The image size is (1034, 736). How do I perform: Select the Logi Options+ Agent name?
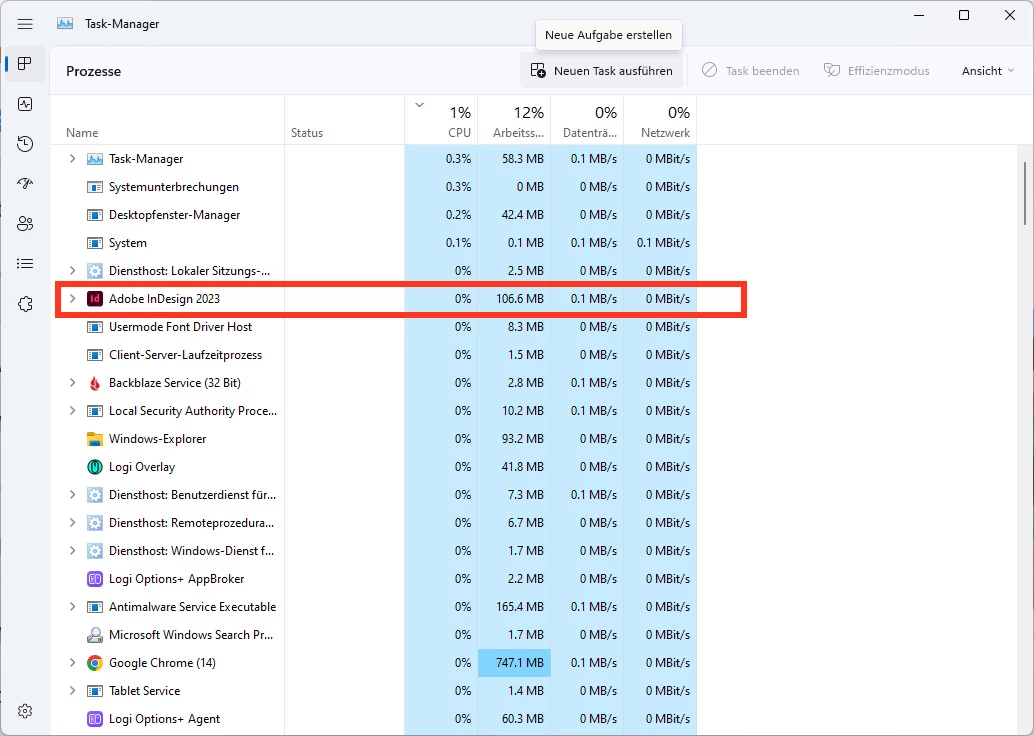[x=164, y=719]
